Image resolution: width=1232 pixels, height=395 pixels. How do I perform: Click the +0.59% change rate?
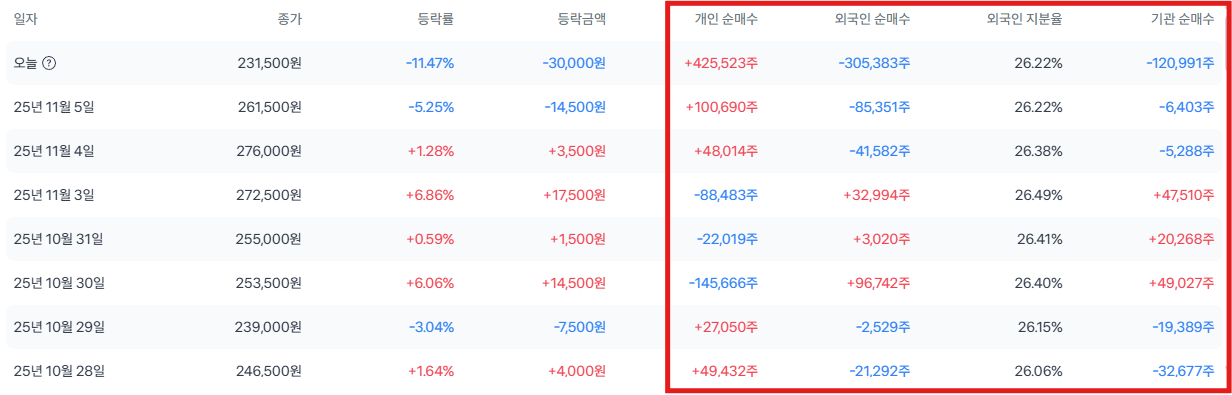[x=430, y=239]
